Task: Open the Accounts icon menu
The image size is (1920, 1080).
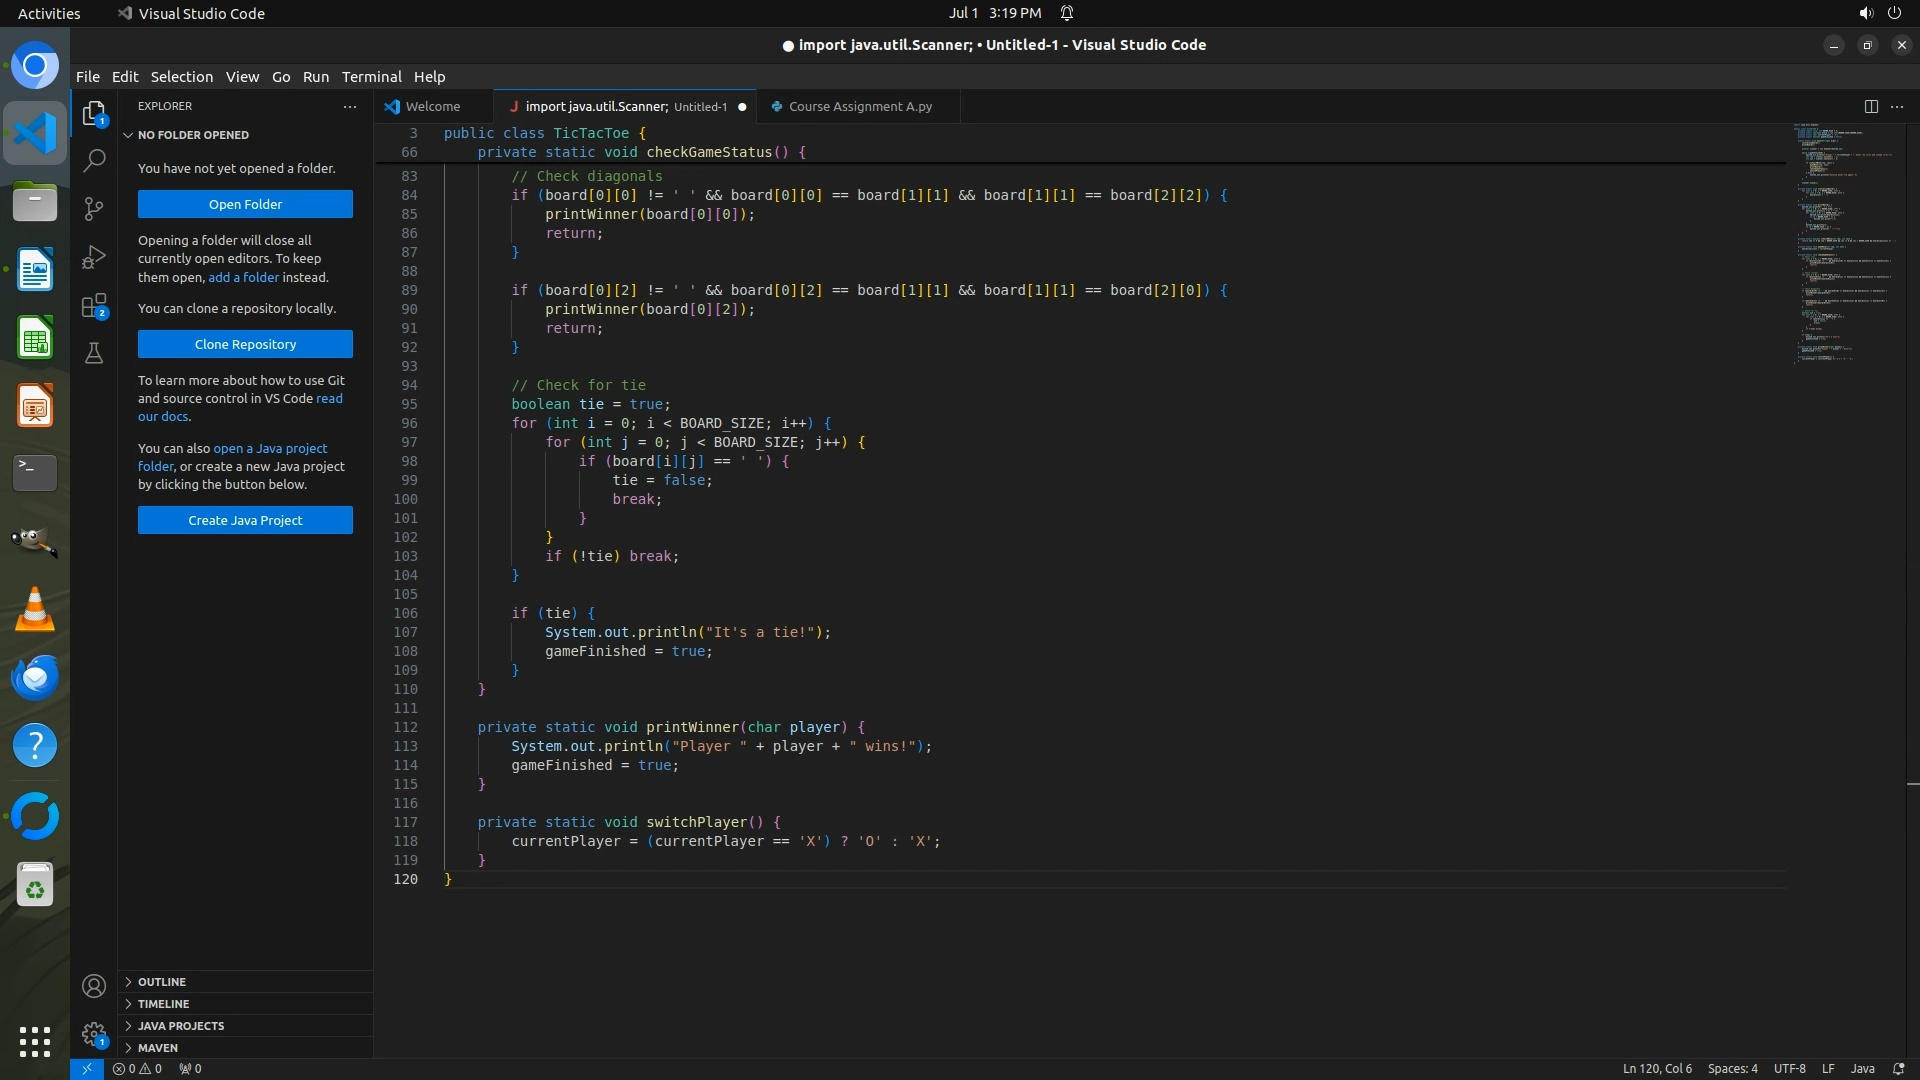Action: 94,987
